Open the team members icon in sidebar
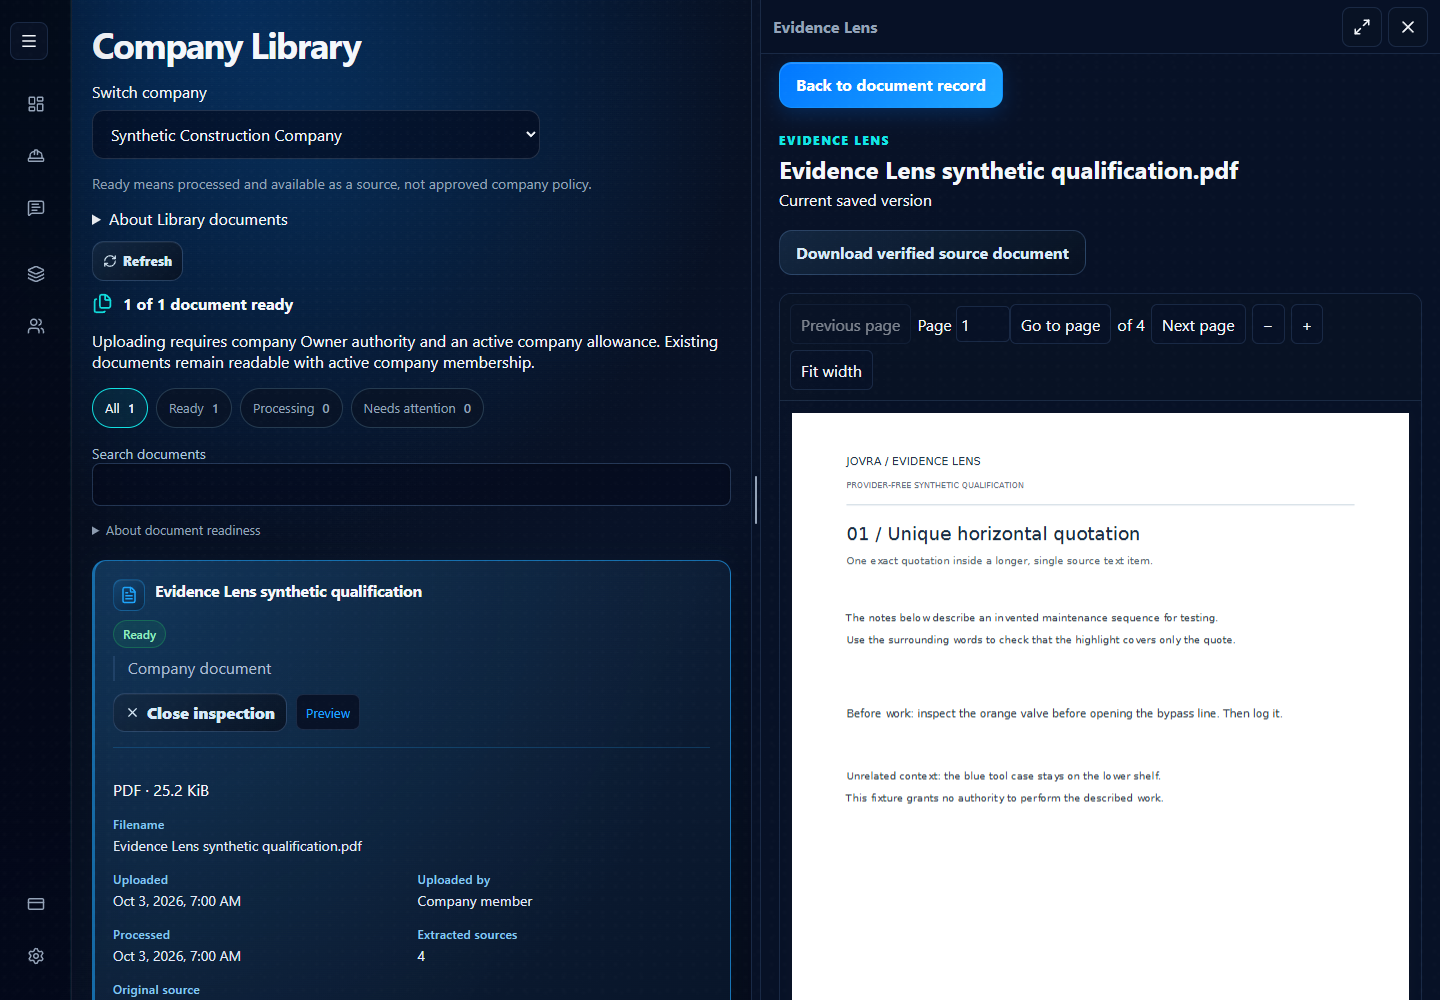1440x1000 pixels. click(x=36, y=326)
